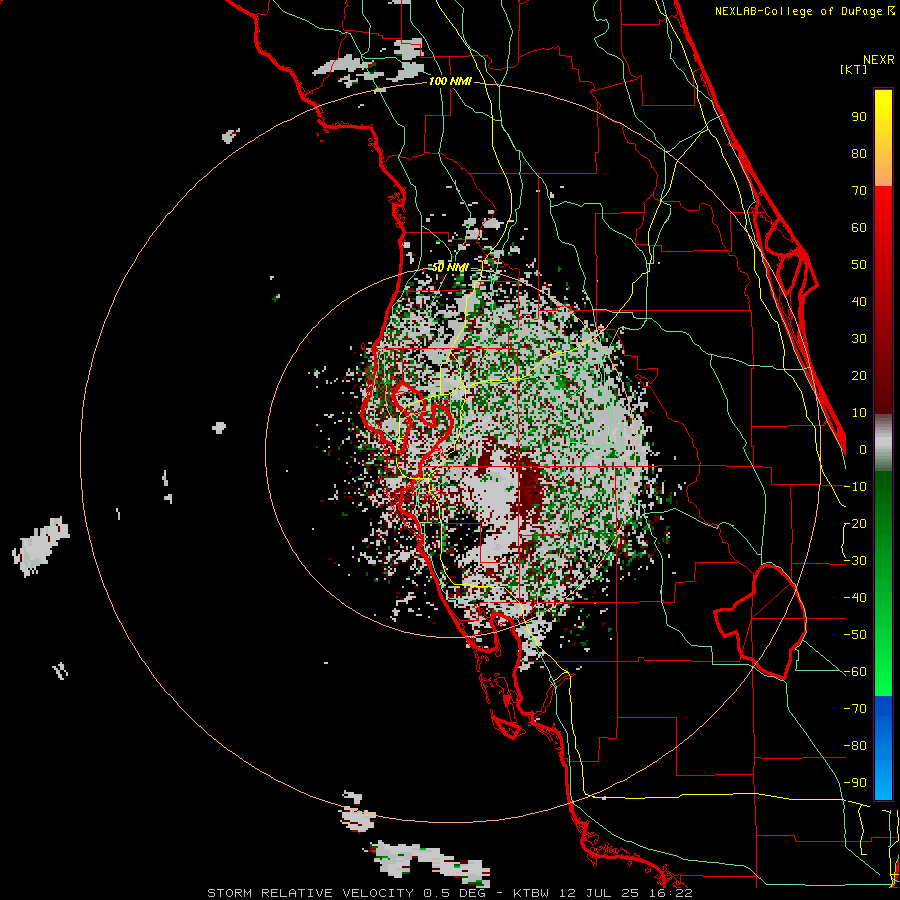Click the NEXR label above the color scale
900x900 pixels.
(878, 59)
